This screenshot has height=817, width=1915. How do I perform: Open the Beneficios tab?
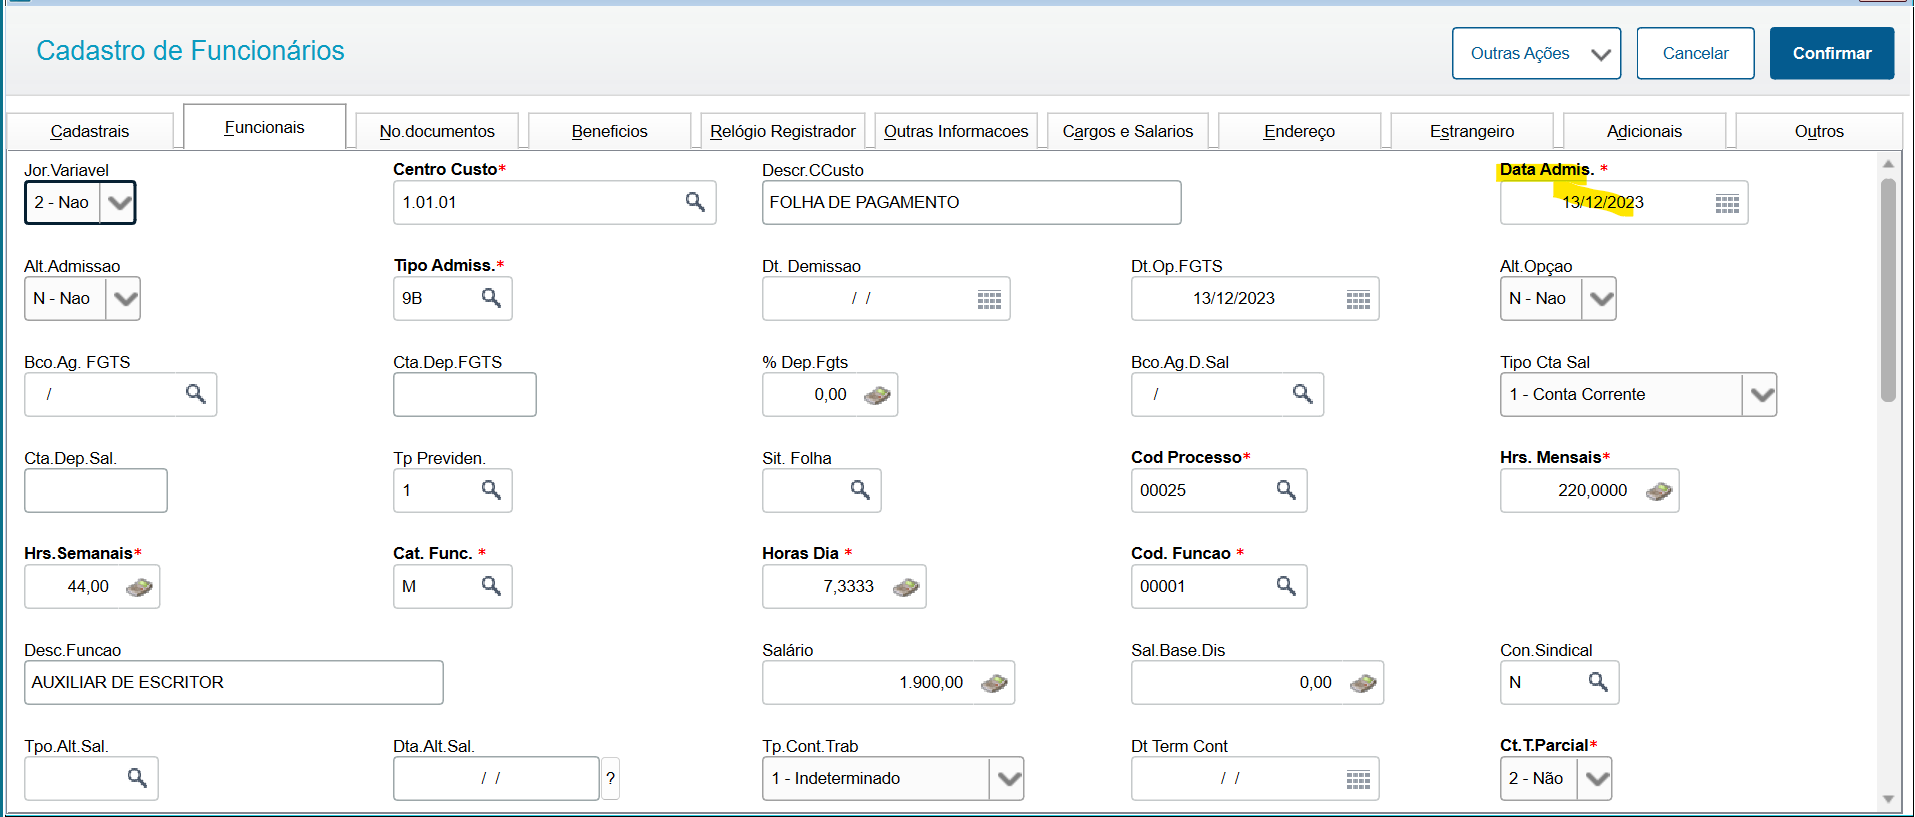coord(609,131)
